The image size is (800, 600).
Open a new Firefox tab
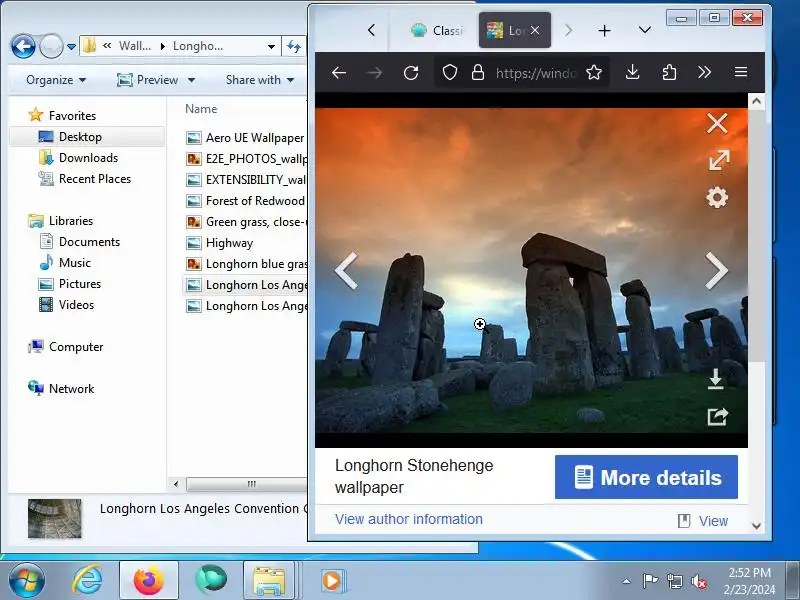[605, 31]
